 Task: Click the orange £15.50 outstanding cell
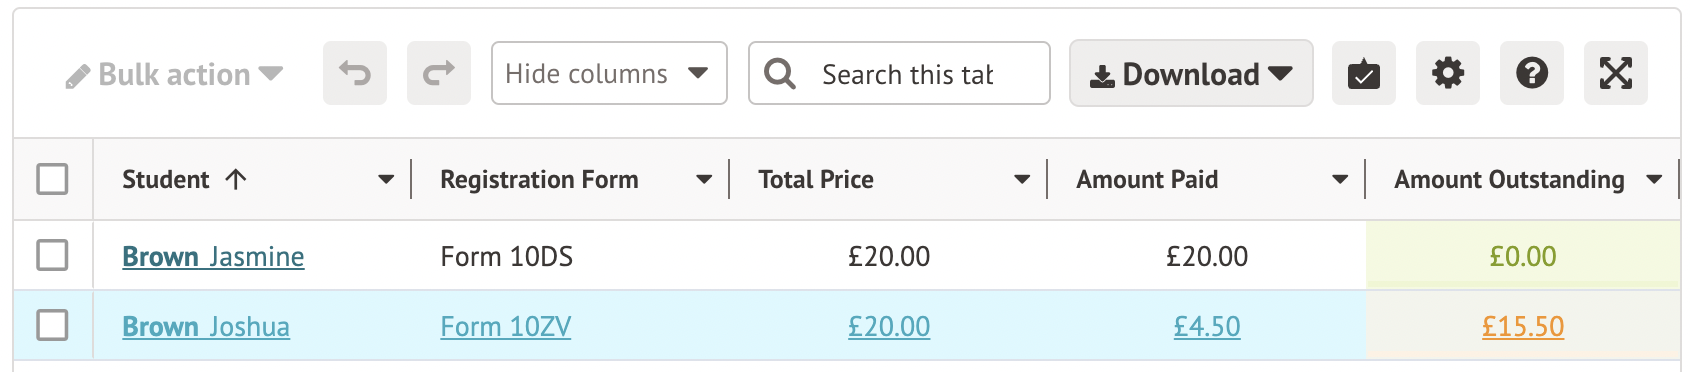pos(1523,326)
